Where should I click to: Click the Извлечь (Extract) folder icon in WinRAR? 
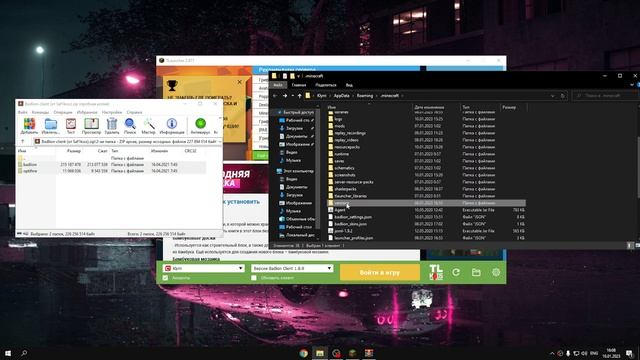(x=51, y=124)
